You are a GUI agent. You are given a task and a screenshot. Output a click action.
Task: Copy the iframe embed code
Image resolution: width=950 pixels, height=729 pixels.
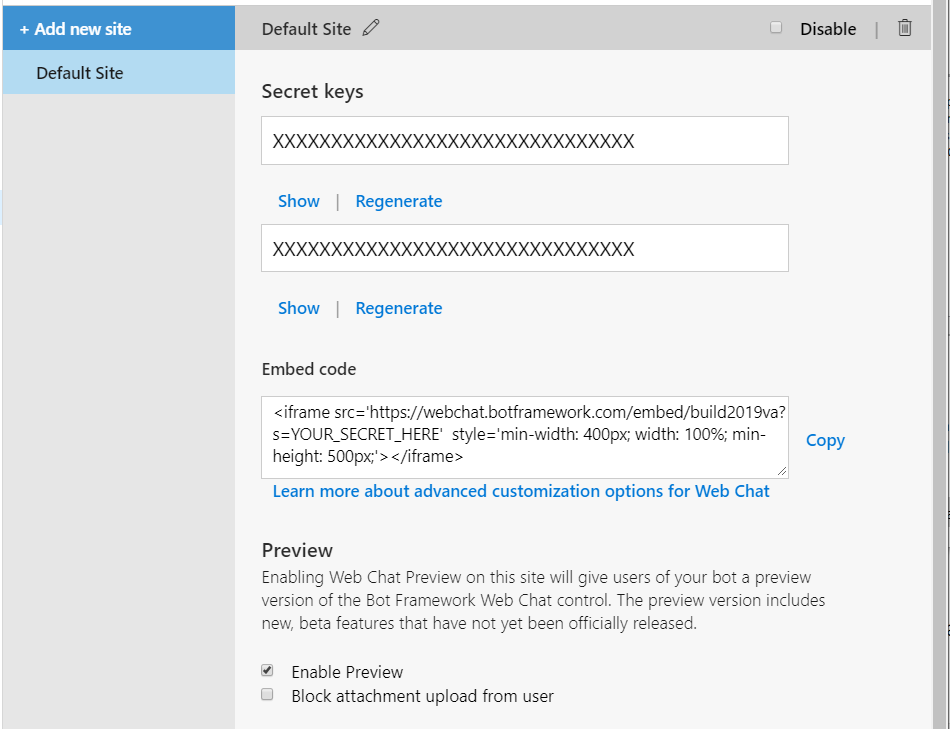pos(824,440)
